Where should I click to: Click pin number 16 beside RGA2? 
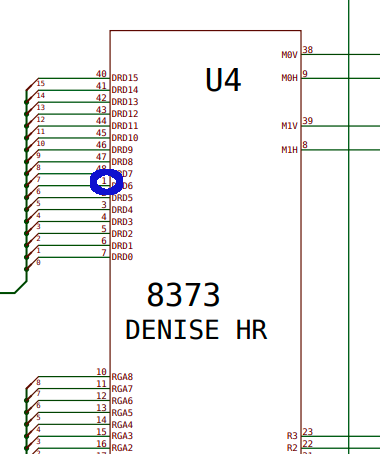101,444
